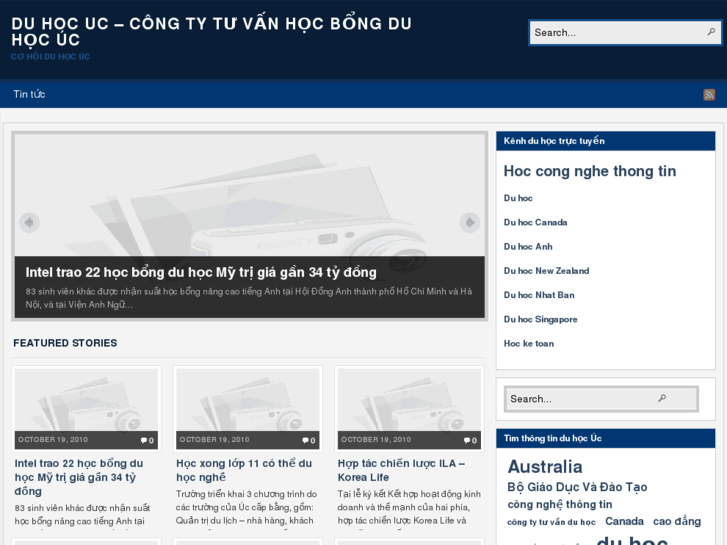Select the công nghệ thông tin tag
The image size is (727, 545).
tap(560, 504)
